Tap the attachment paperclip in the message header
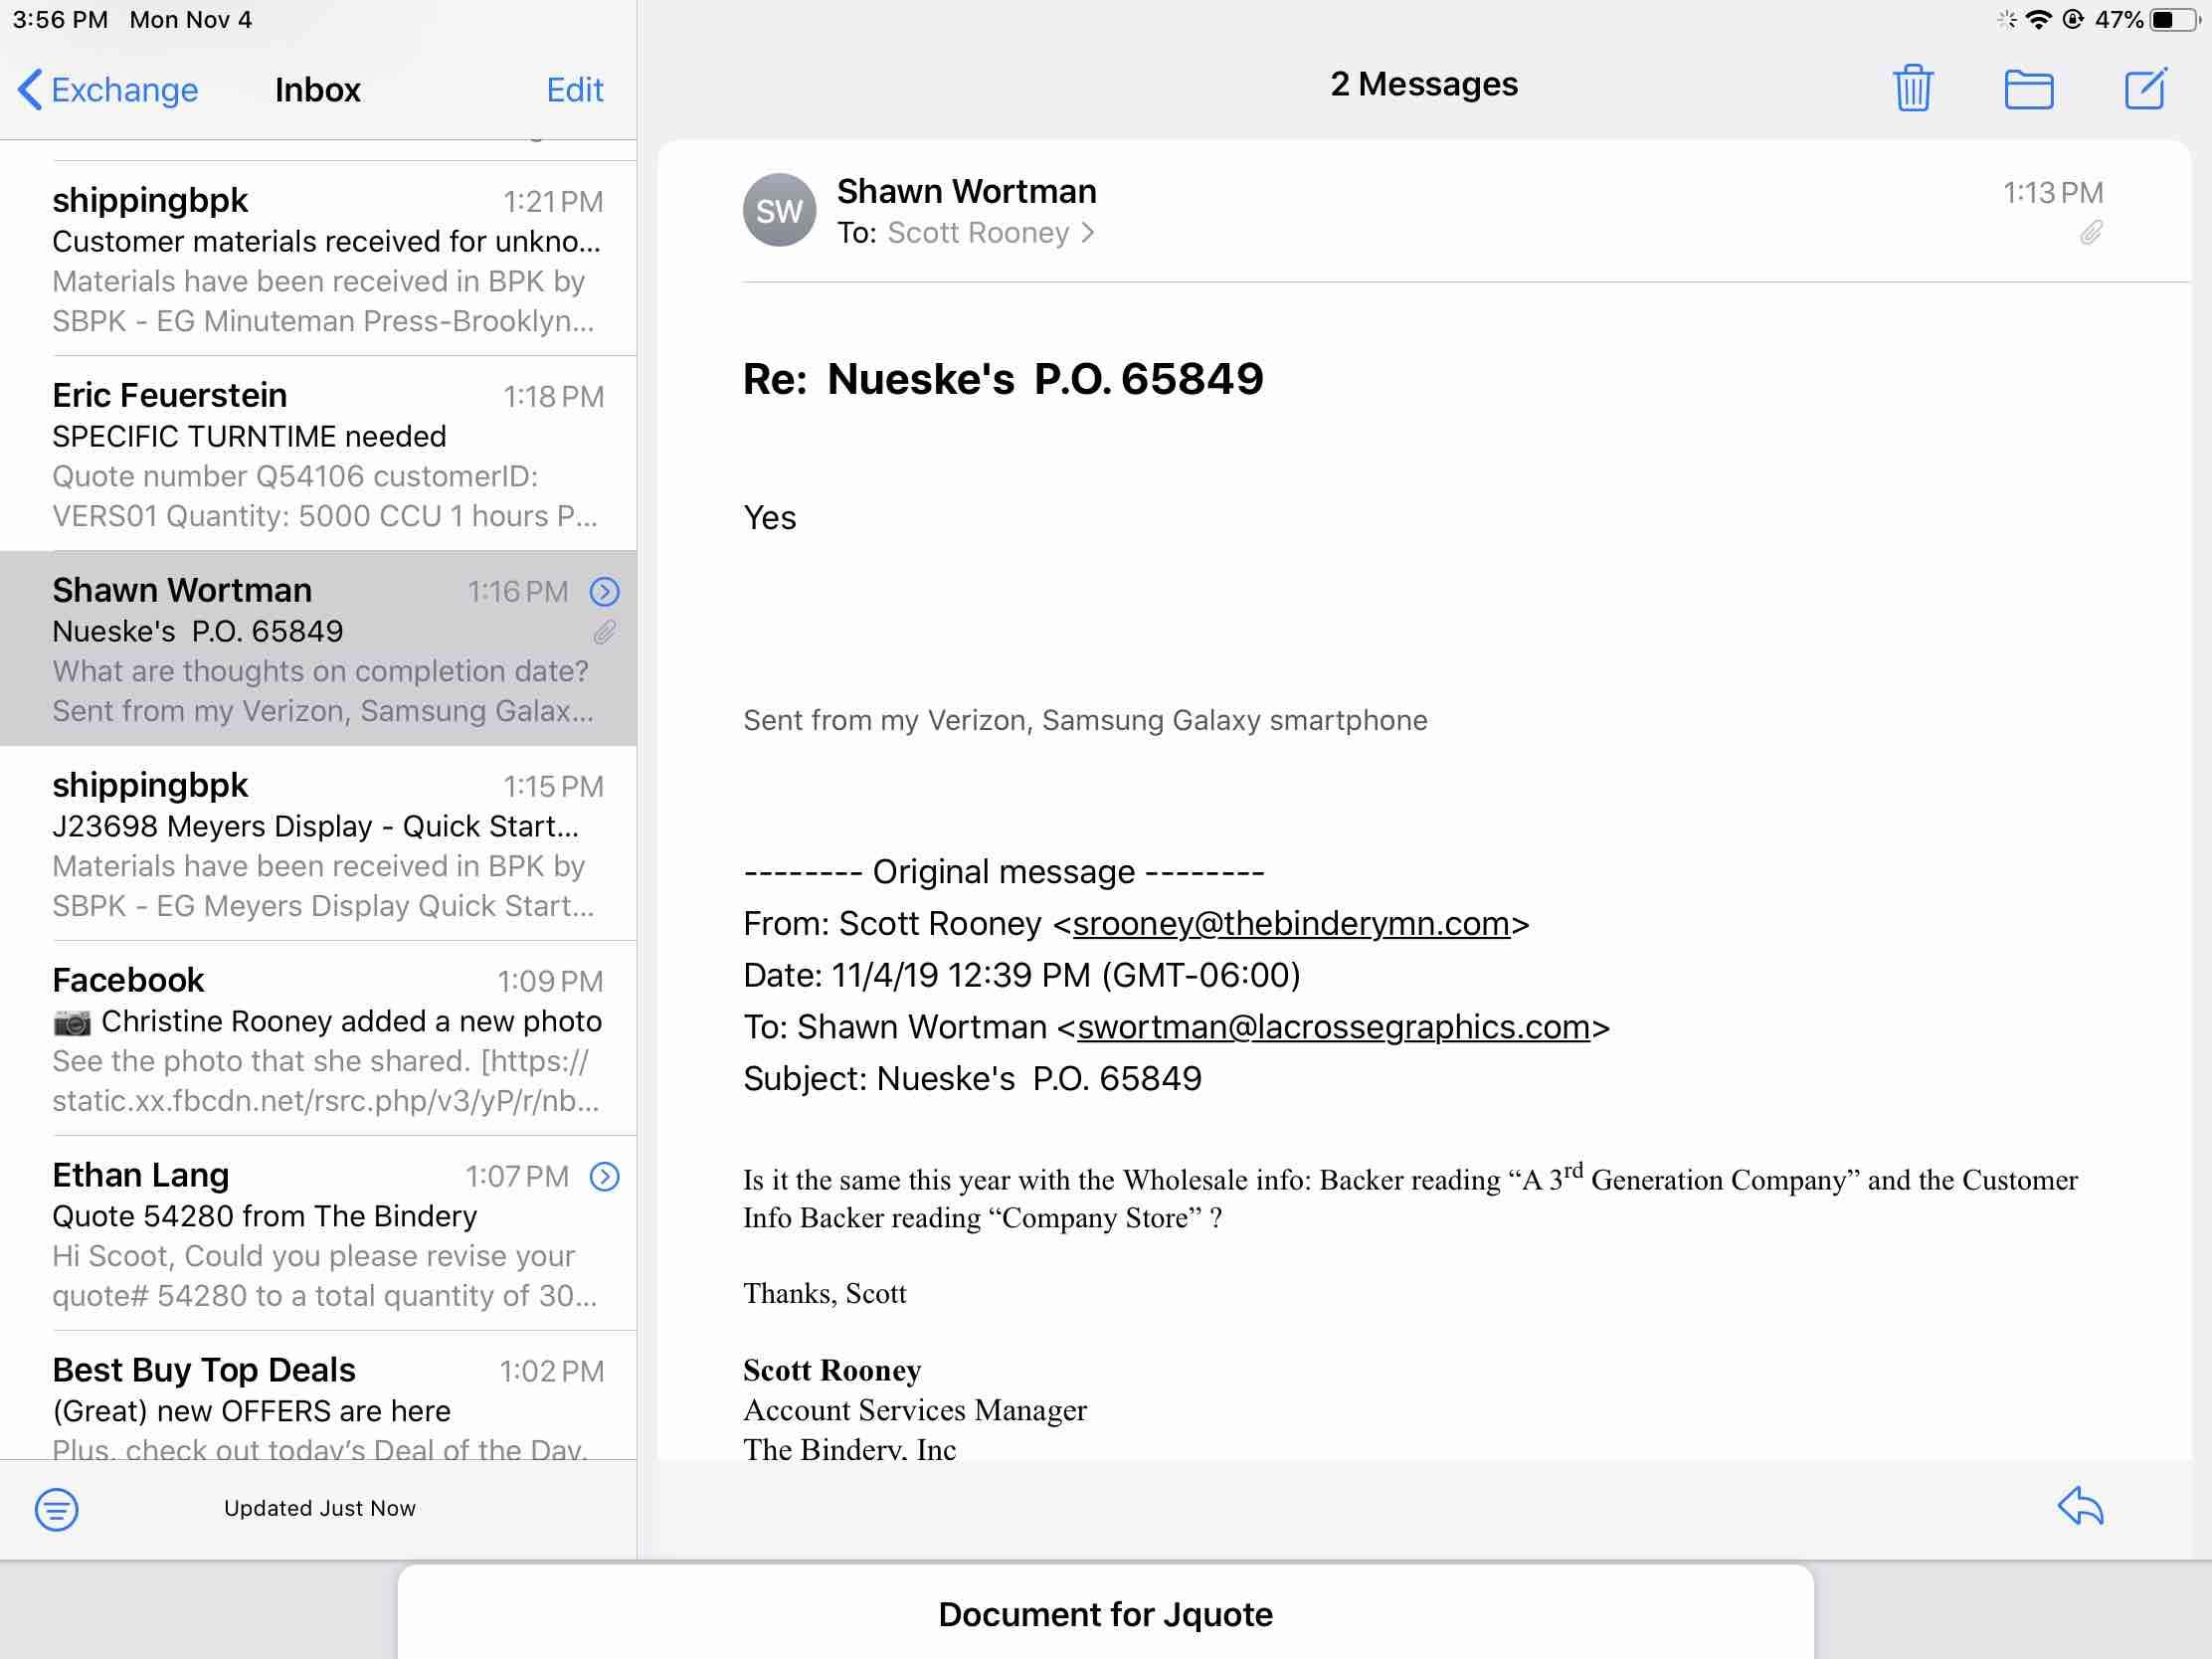The image size is (2212, 1659). click(2091, 234)
